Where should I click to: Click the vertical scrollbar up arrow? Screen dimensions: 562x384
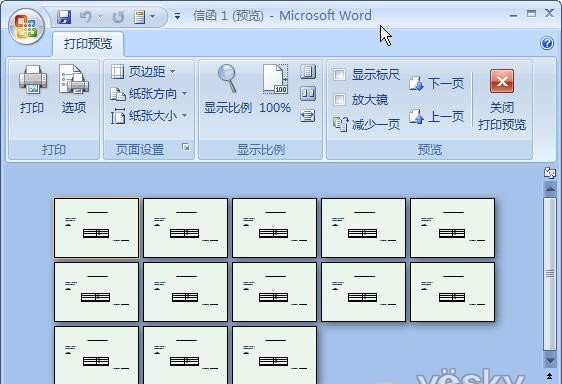click(549, 189)
